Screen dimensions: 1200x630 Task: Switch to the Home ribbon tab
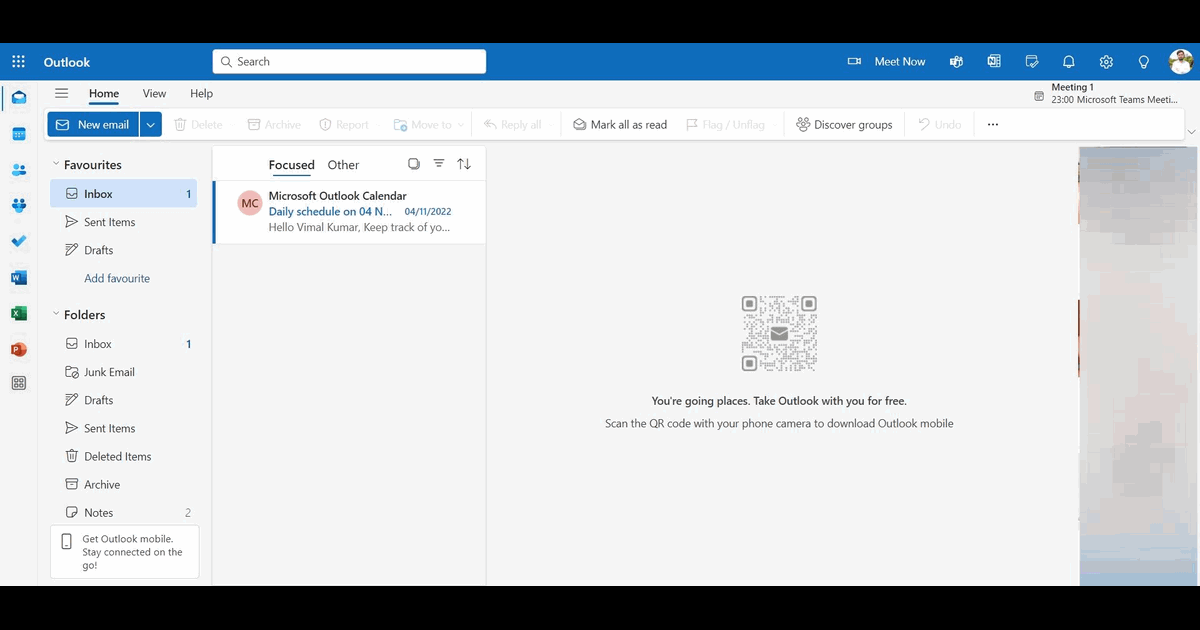[x=104, y=94]
